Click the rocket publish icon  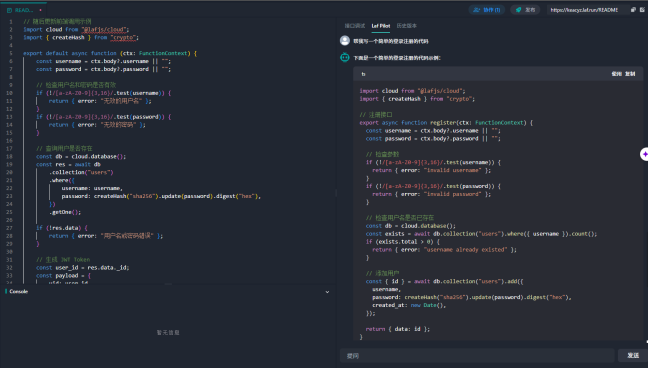click(x=518, y=10)
